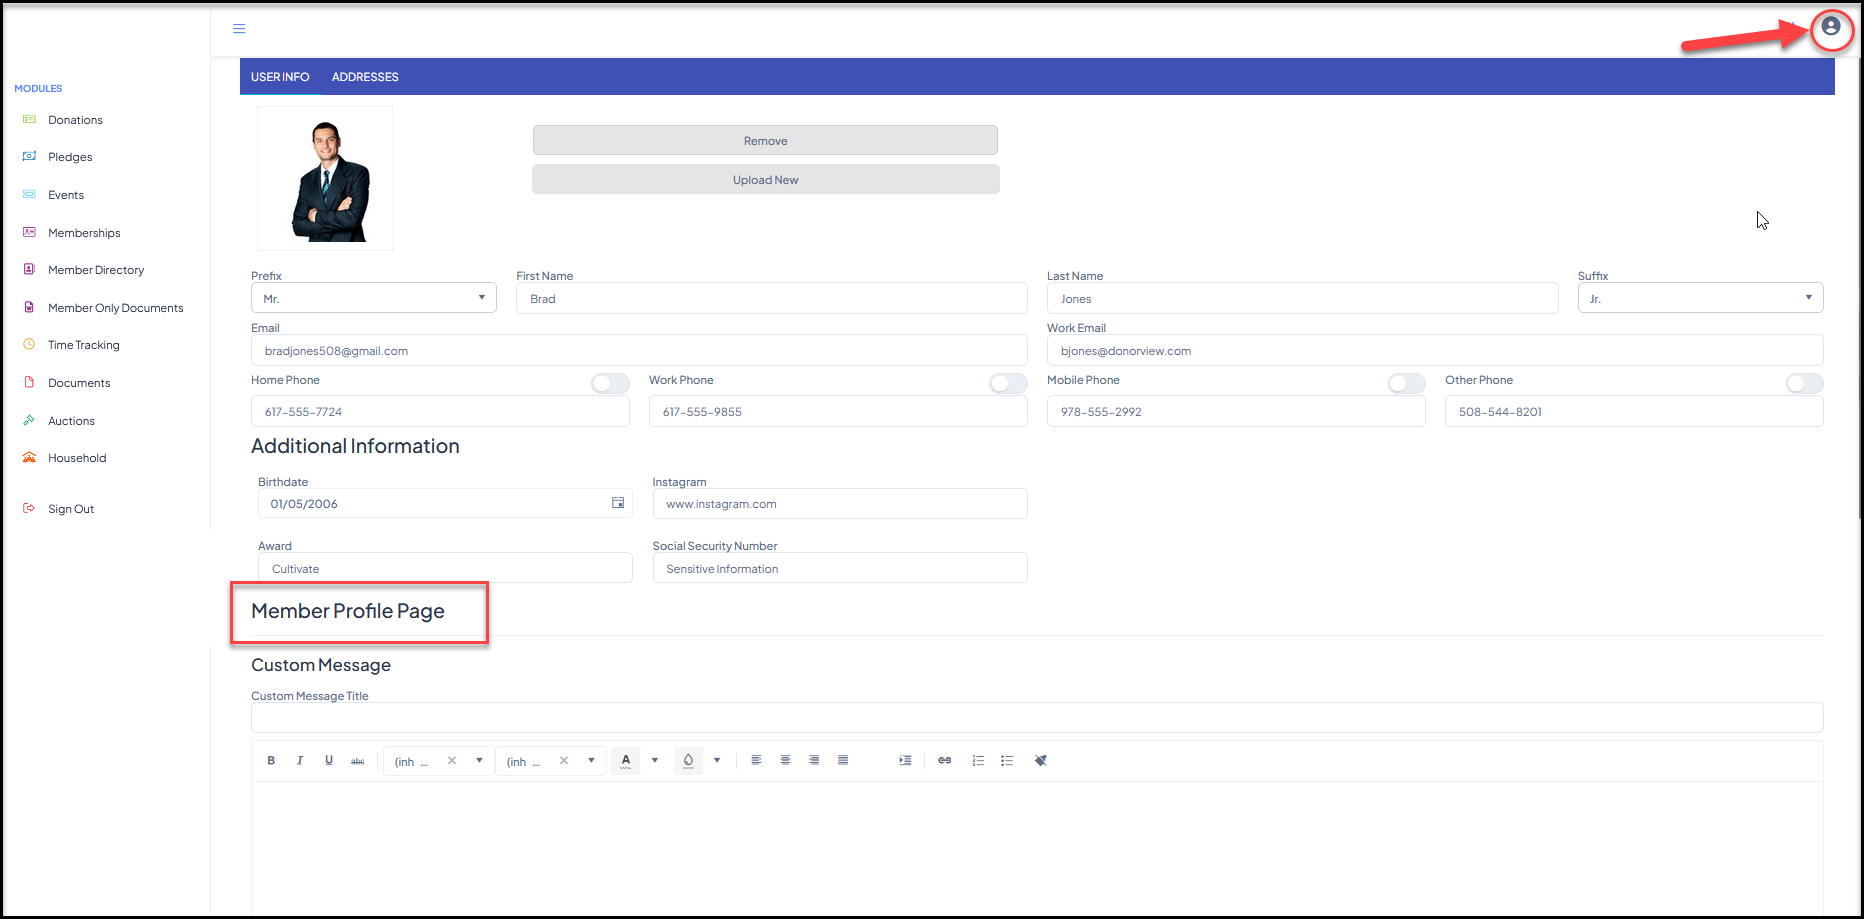
Task: Open the user account profile icon
Action: [x=1830, y=27]
